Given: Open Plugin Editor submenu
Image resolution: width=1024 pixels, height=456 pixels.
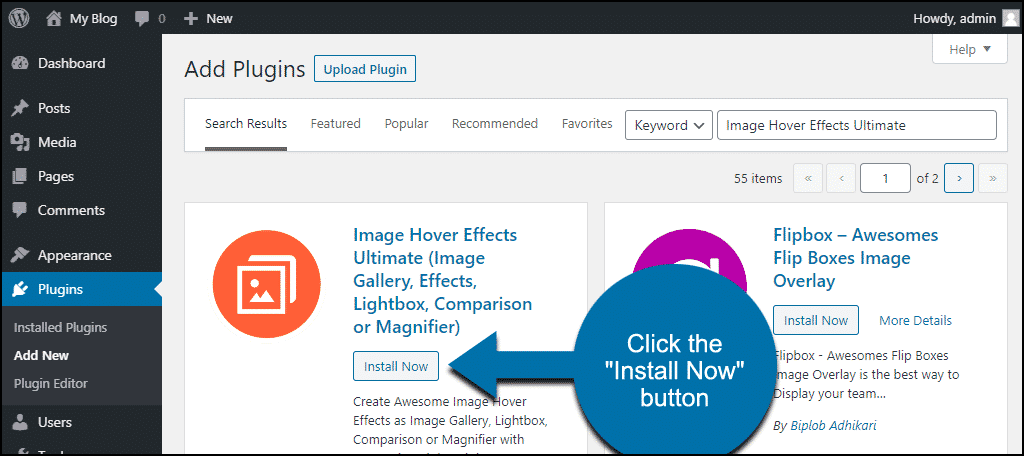Looking at the screenshot, I should [51, 383].
